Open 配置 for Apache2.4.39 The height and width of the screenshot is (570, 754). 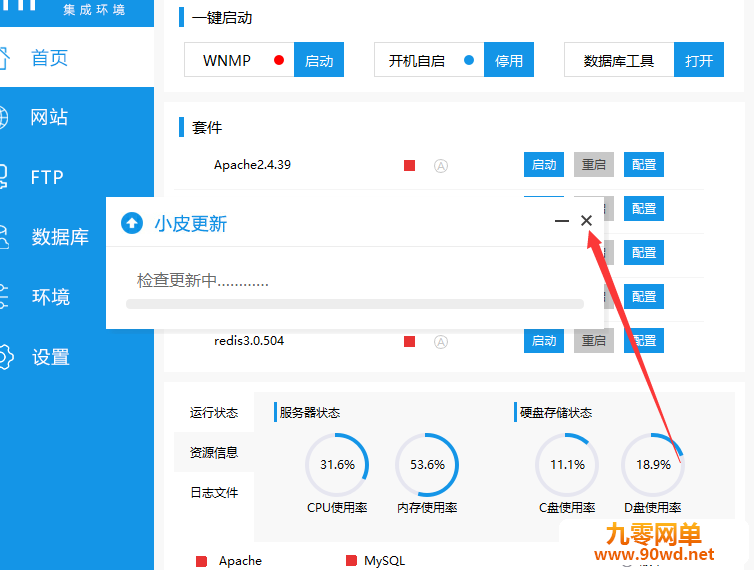pos(644,165)
